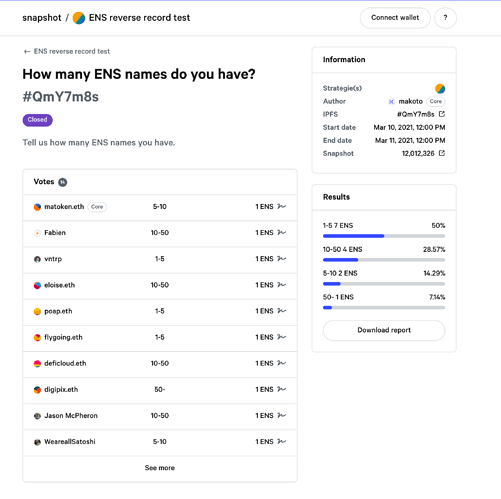Open the 12,012,326 snapshot block link

(418, 153)
